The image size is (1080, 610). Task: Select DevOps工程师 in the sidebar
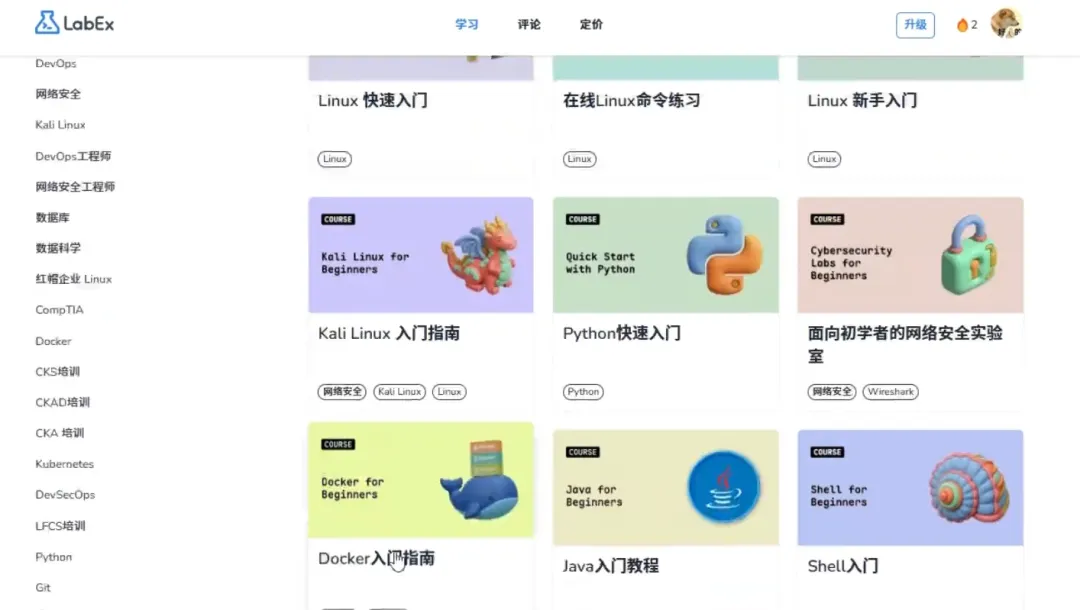coord(73,156)
